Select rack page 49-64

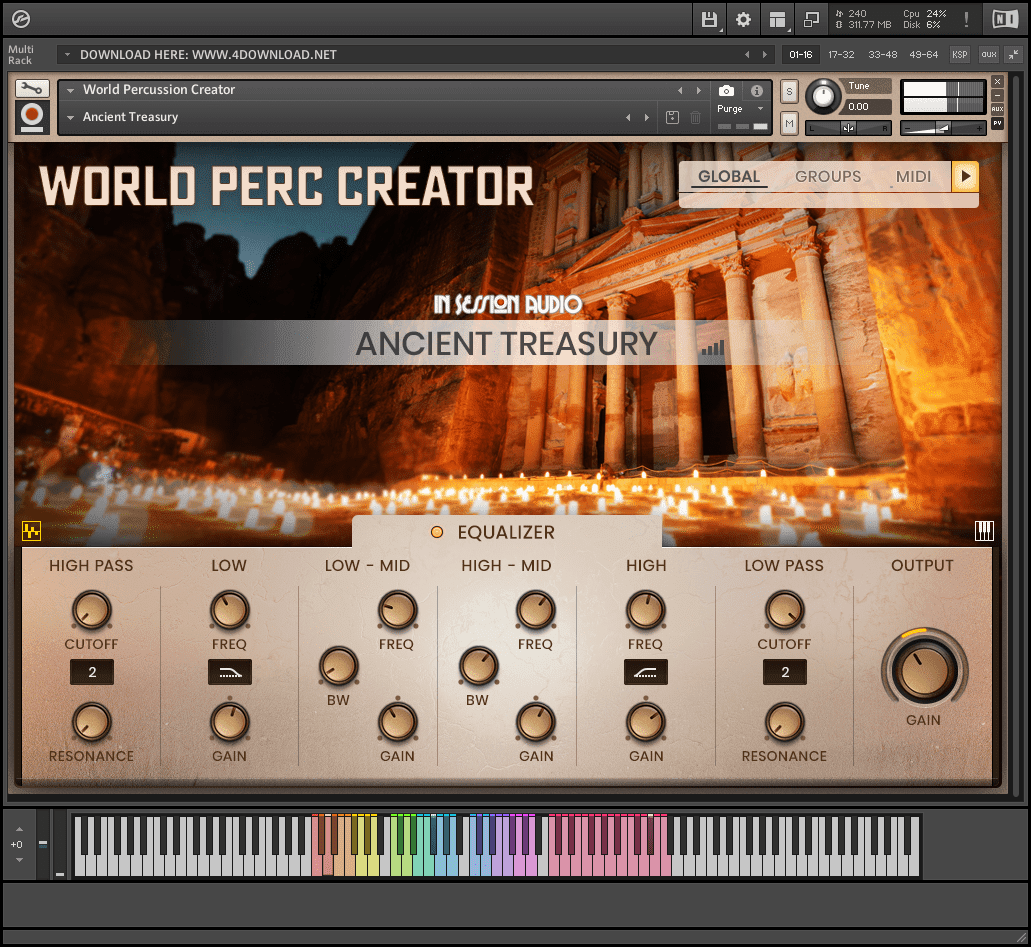(x=923, y=55)
